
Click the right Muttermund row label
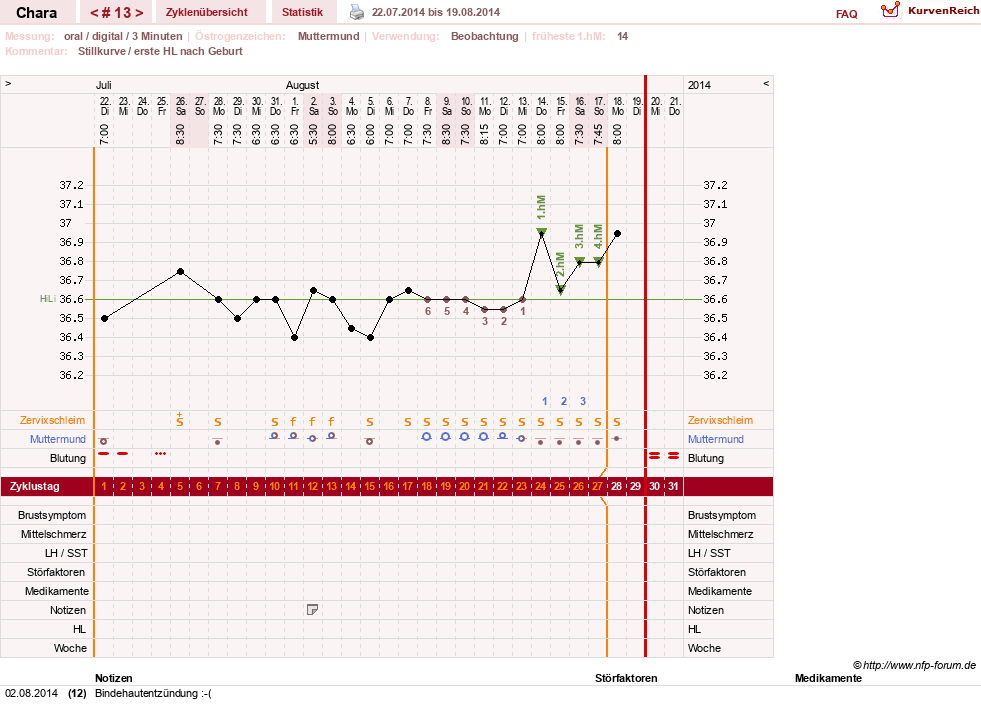point(716,439)
